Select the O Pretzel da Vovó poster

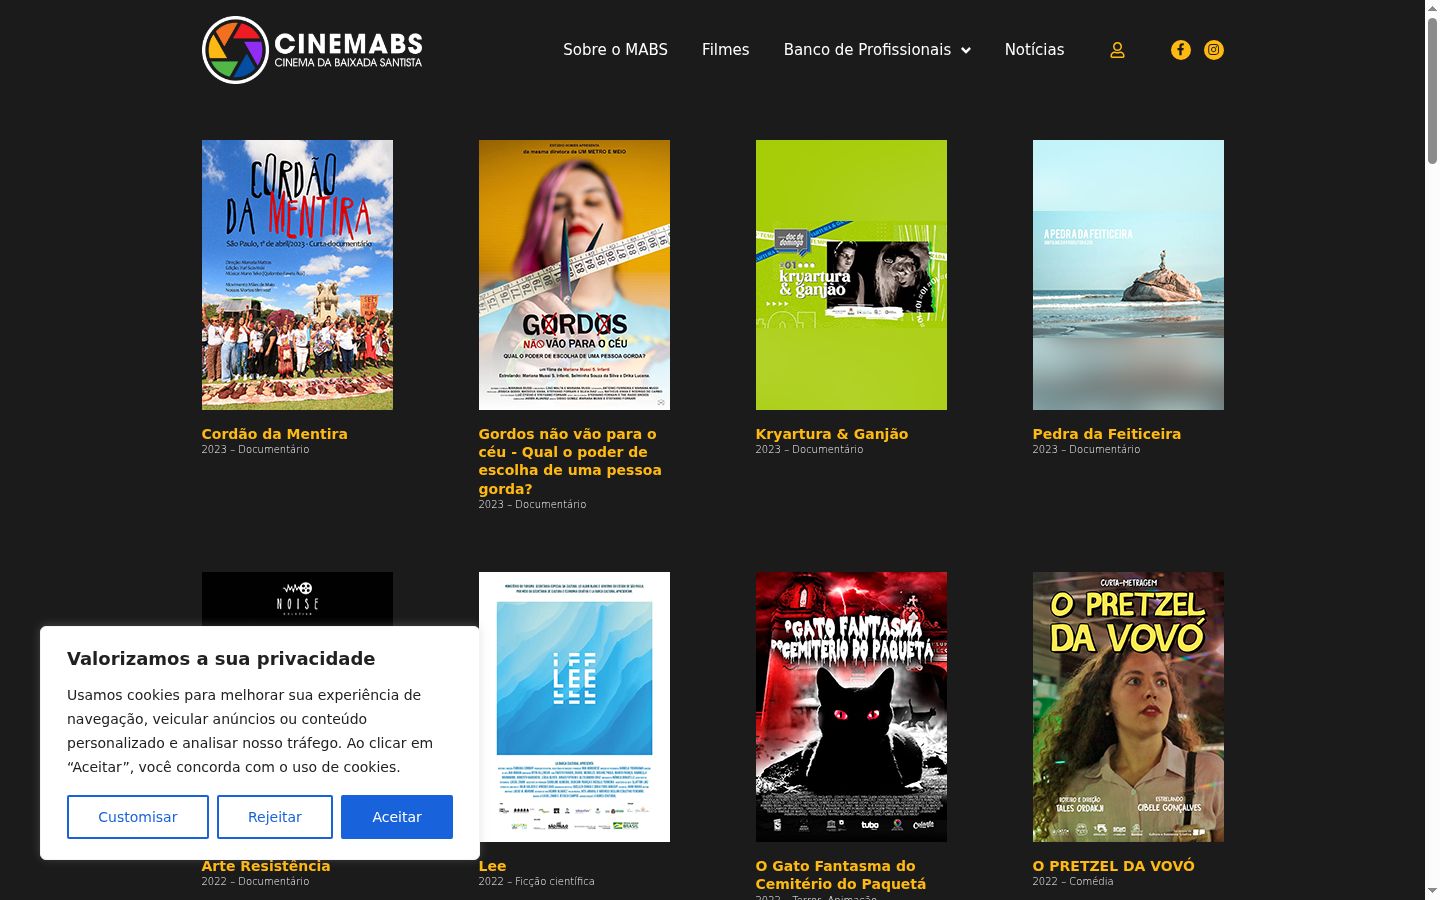pos(1128,707)
